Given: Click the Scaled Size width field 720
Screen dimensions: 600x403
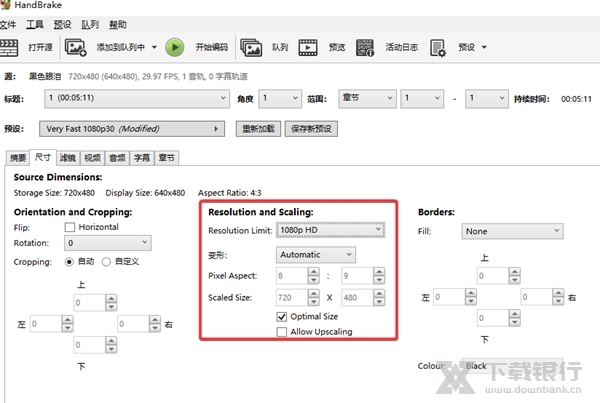Looking at the screenshot, I should [x=292, y=298].
